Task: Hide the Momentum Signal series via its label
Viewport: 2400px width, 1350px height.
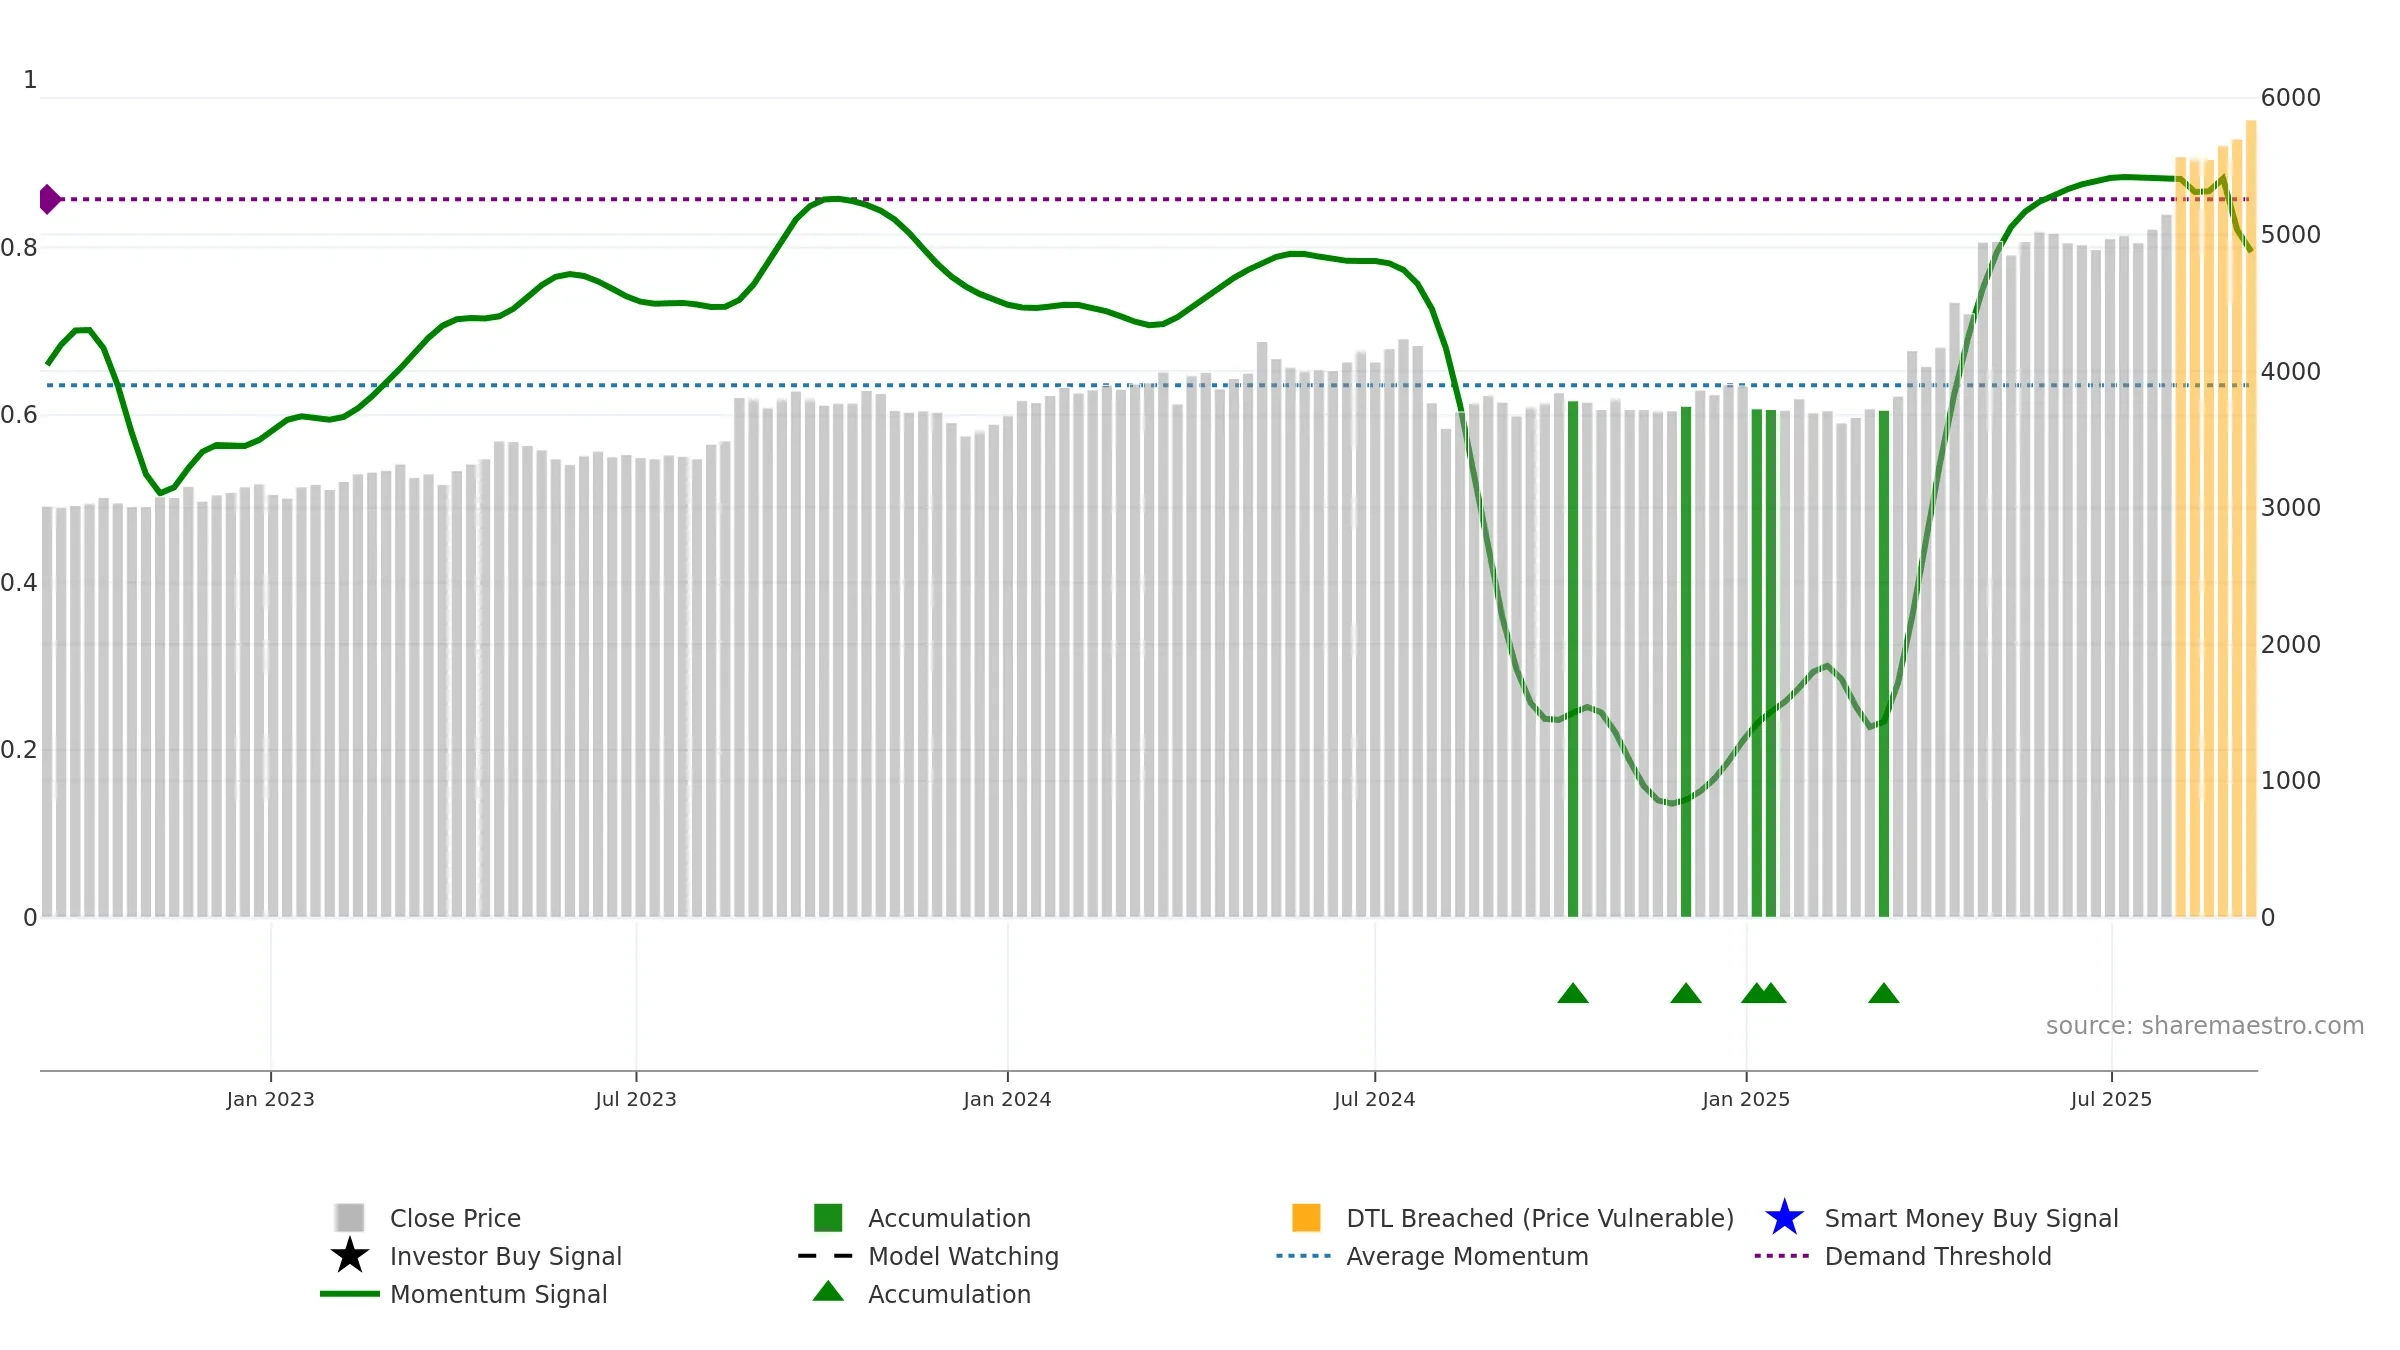Action: (x=498, y=1294)
